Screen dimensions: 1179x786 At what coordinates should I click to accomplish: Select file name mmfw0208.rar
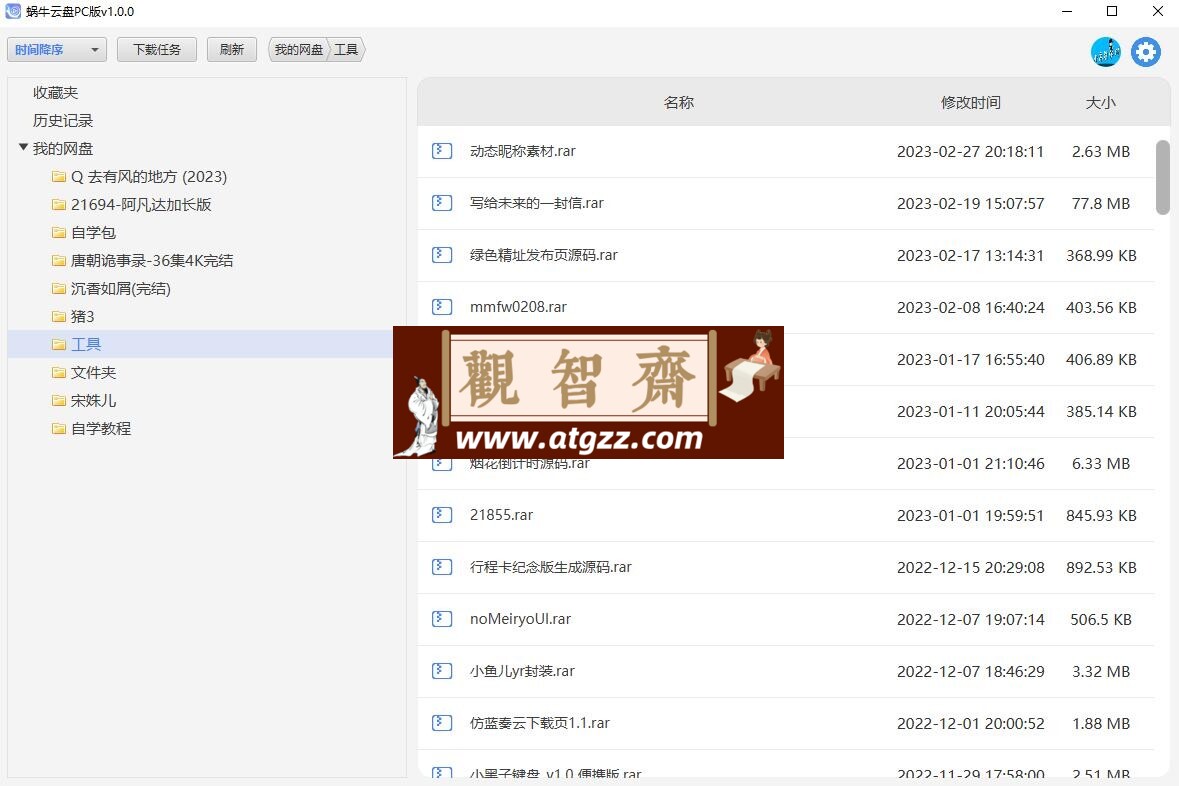pos(518,307)
